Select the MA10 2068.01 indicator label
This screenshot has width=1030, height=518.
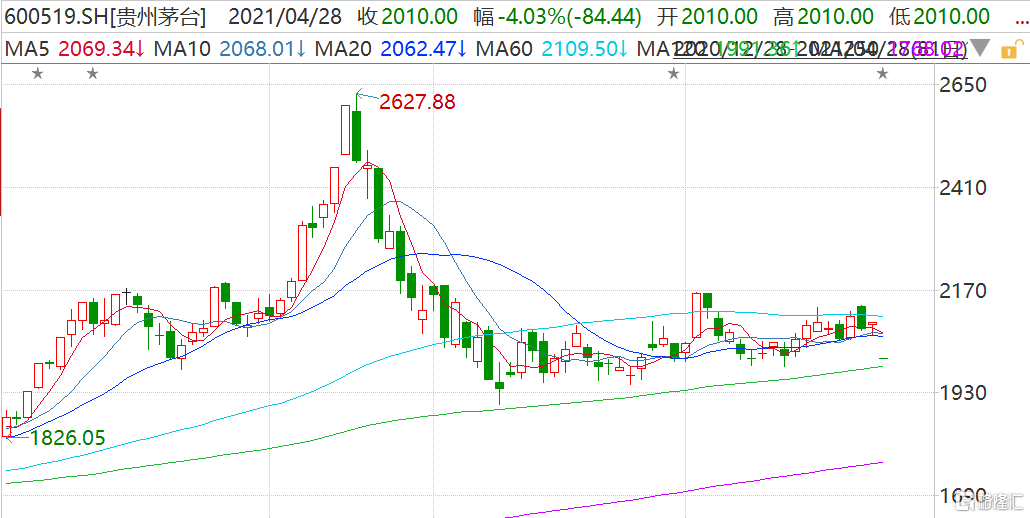tap(232, 49)
